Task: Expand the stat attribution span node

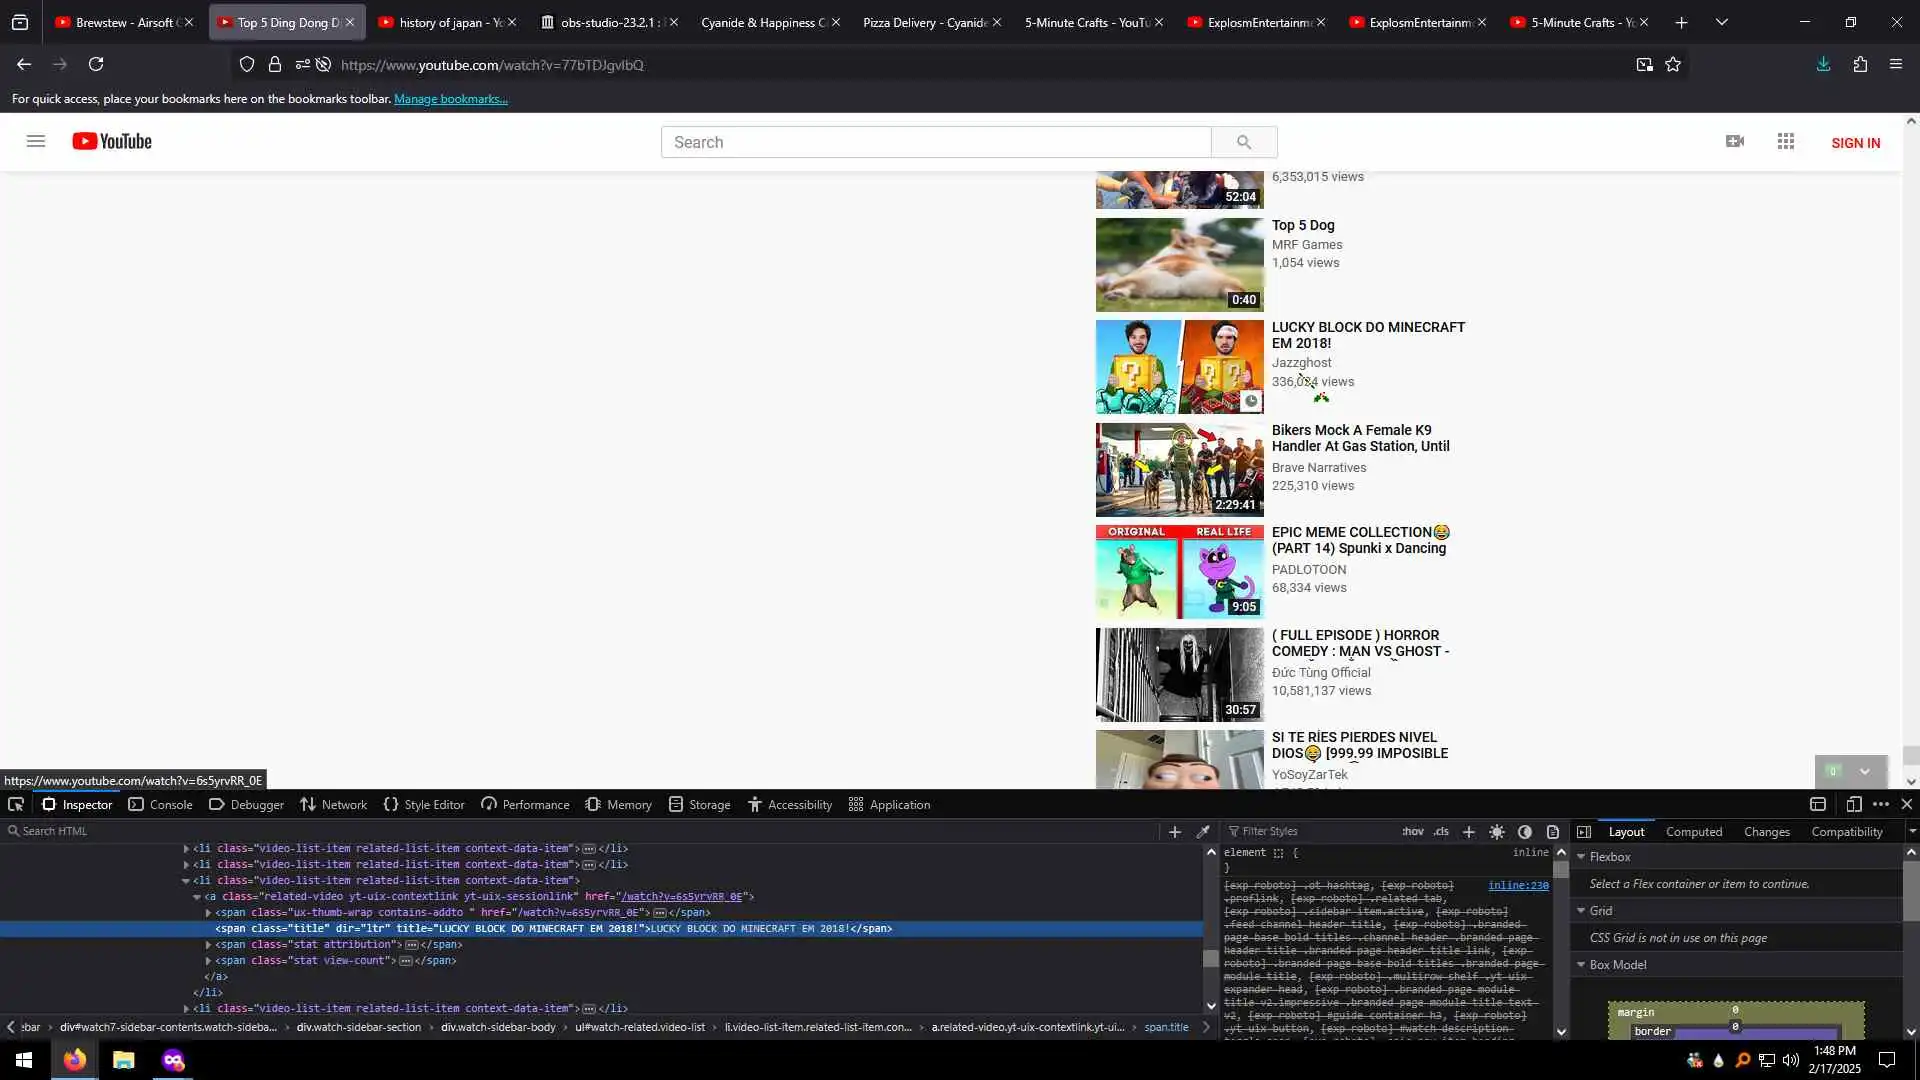Action: click(x=208, y=945)
